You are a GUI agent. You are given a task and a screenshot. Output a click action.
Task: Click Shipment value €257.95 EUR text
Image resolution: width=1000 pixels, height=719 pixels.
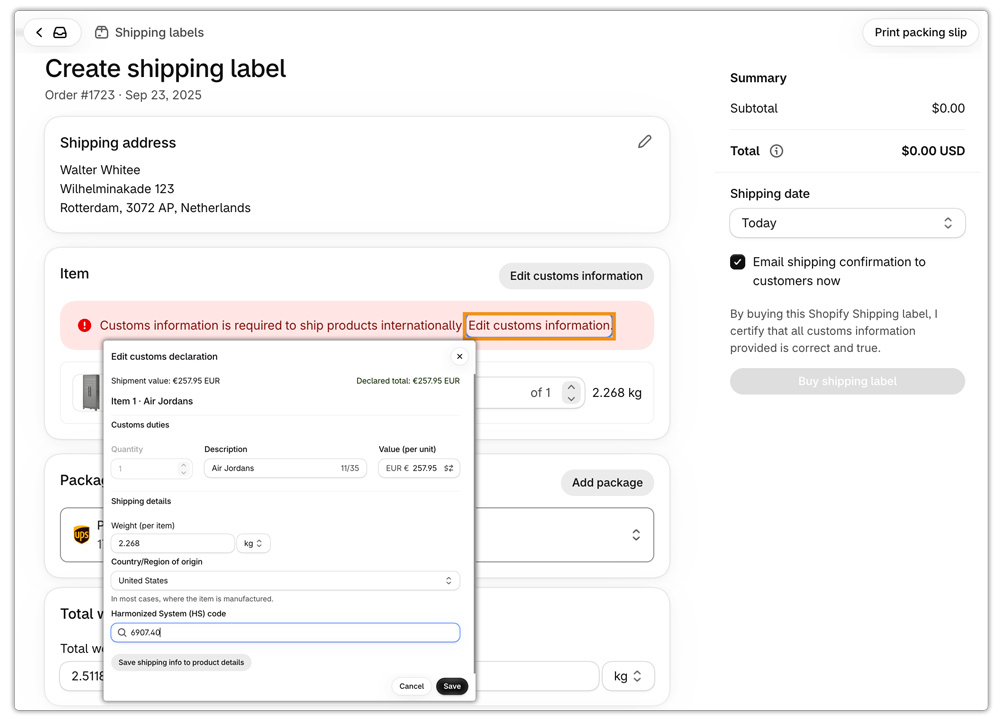point(165,381)
